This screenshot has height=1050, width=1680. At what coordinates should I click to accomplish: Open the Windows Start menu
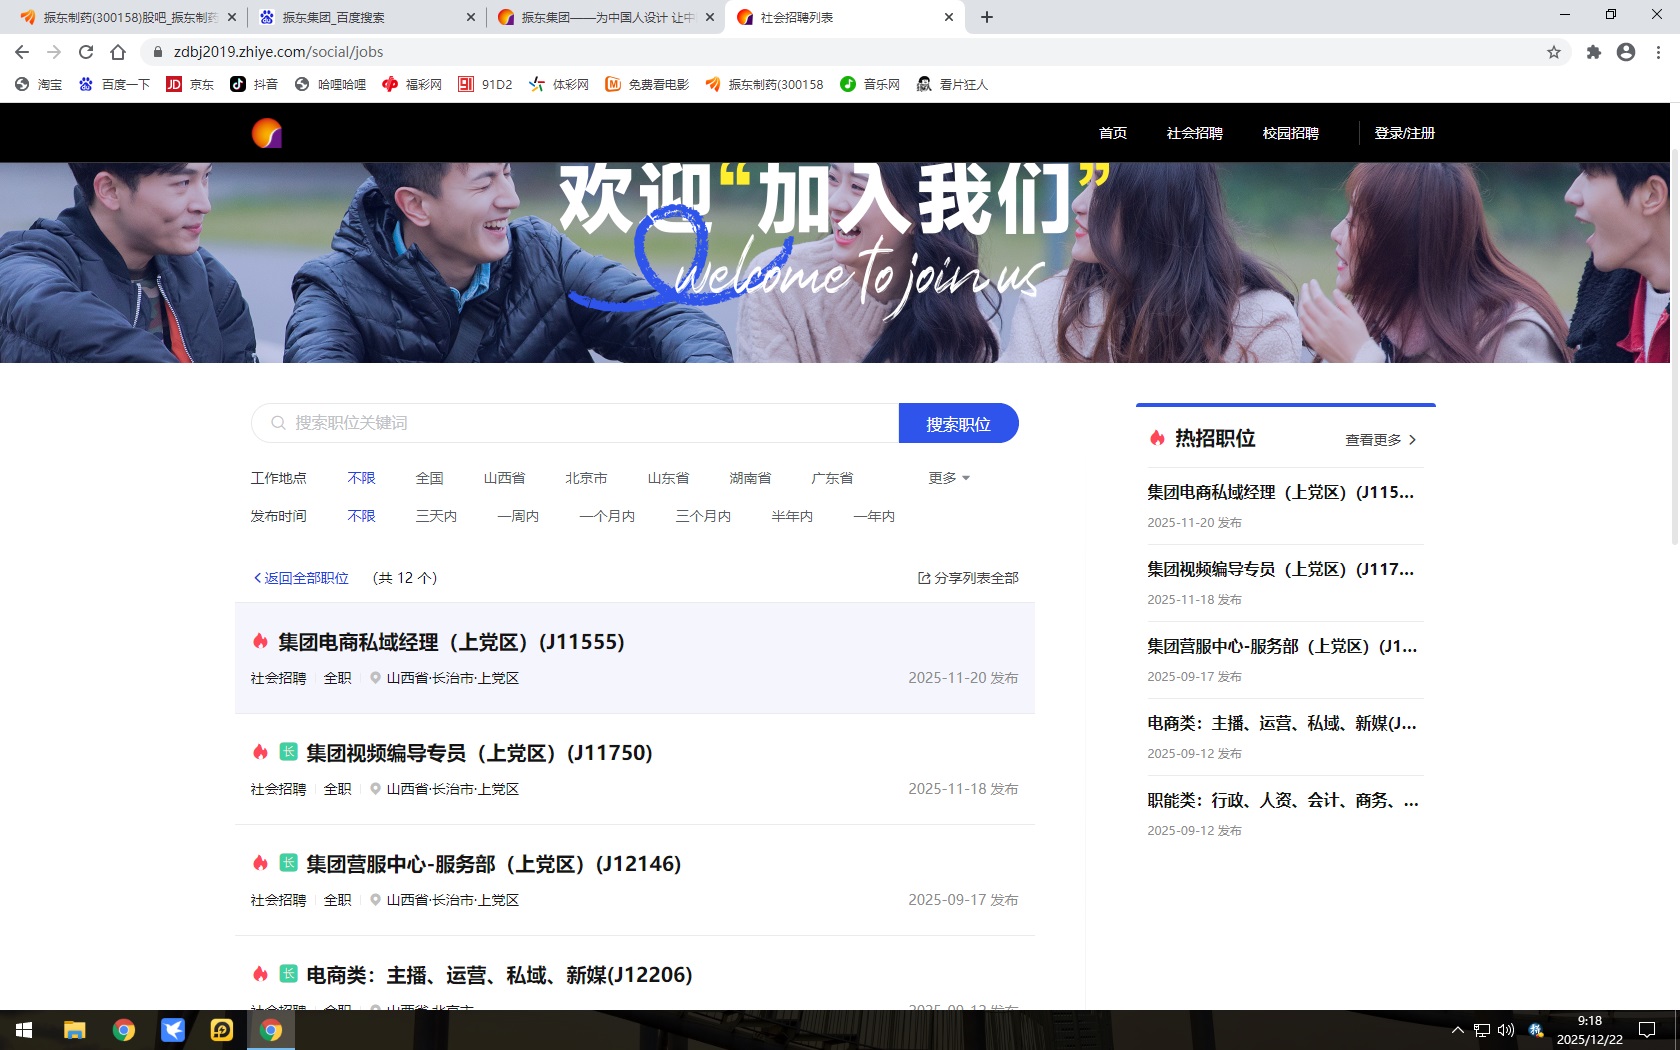click(x=24, y=1030)
